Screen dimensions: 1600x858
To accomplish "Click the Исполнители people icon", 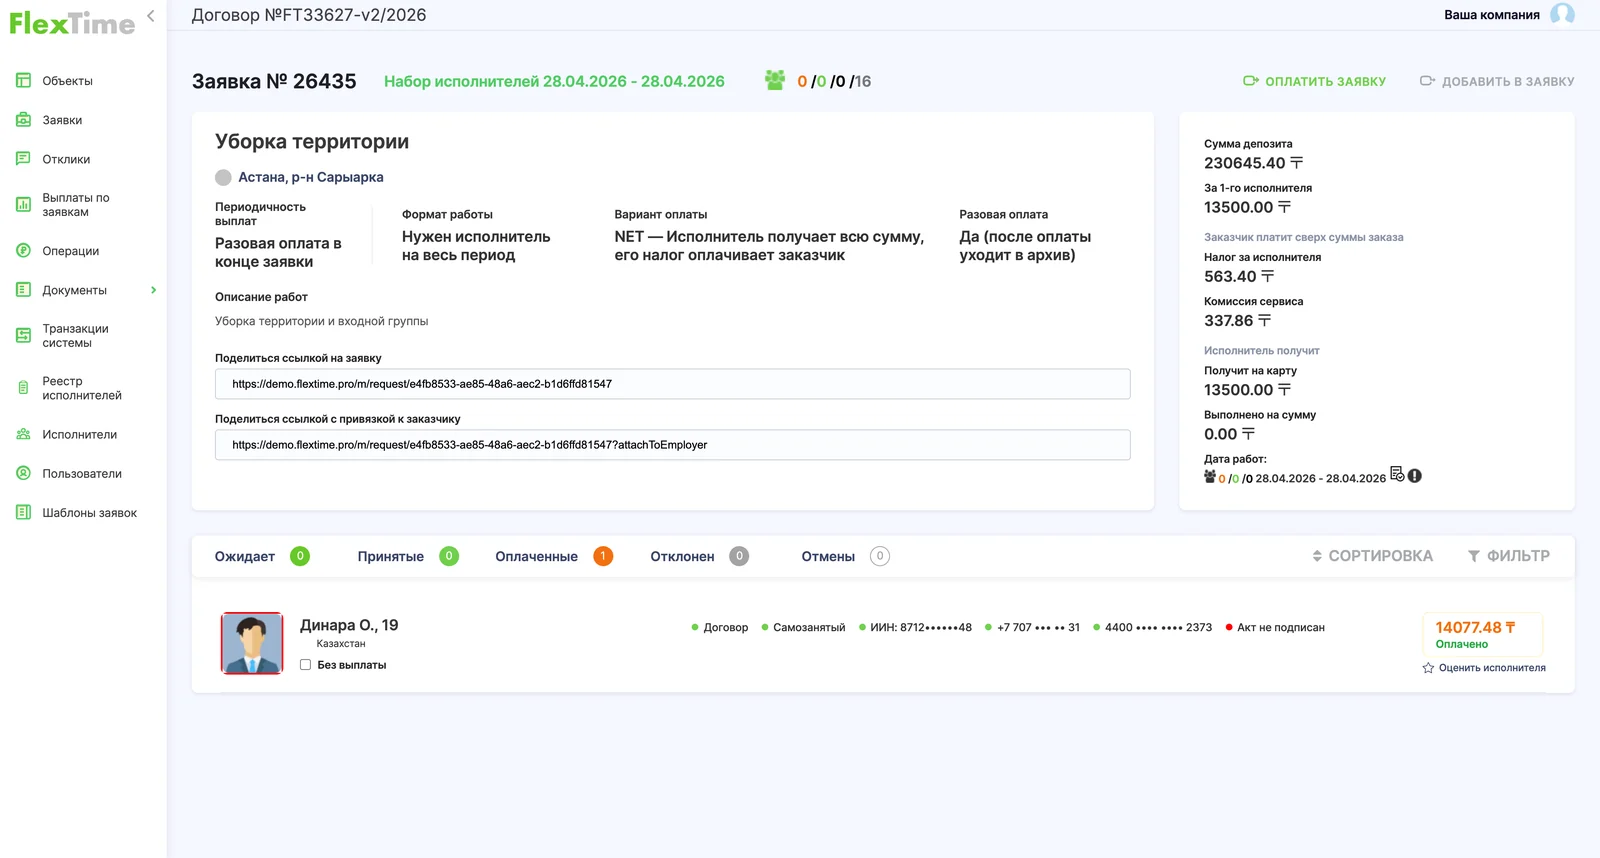I will (23, 434).
